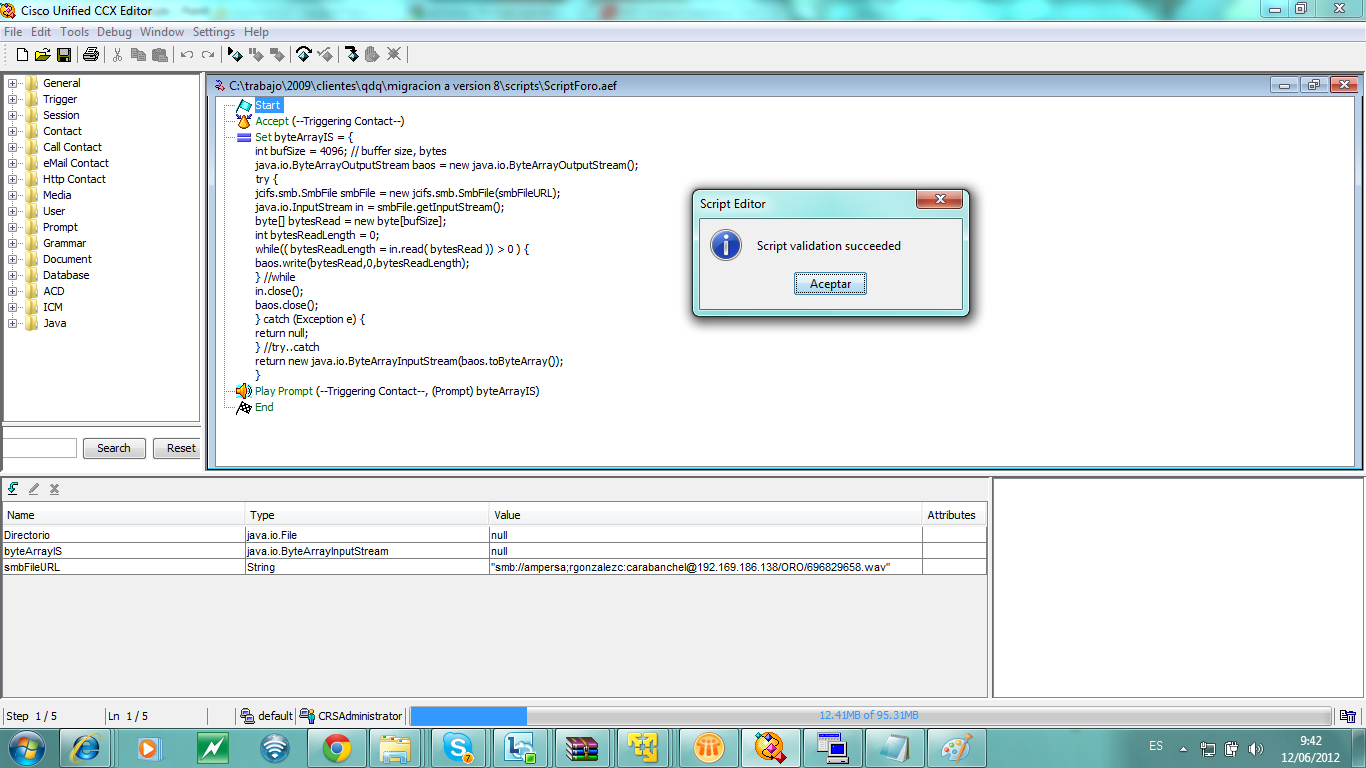Open the Windows Start menu
Image resolution: width=1366 pixels, height=768 pixels.
(x=27, y=748)
